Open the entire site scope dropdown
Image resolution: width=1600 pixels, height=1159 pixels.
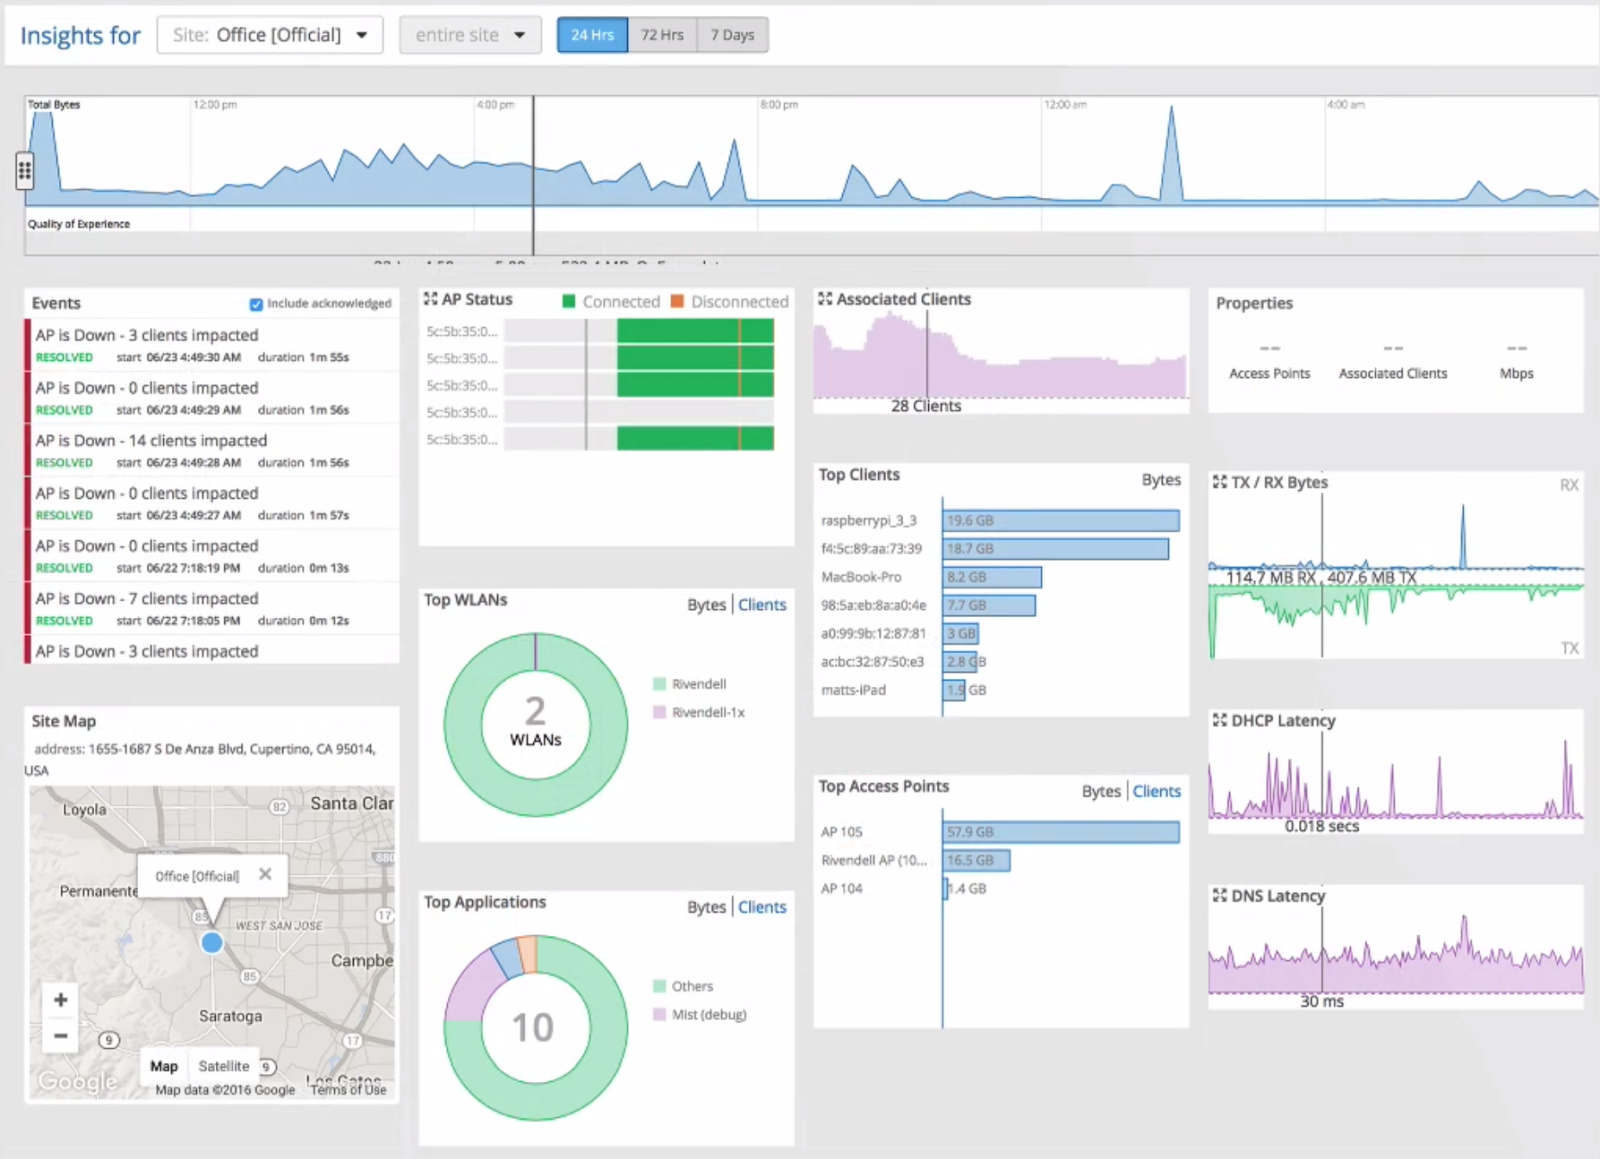click(x=470, y=35)
